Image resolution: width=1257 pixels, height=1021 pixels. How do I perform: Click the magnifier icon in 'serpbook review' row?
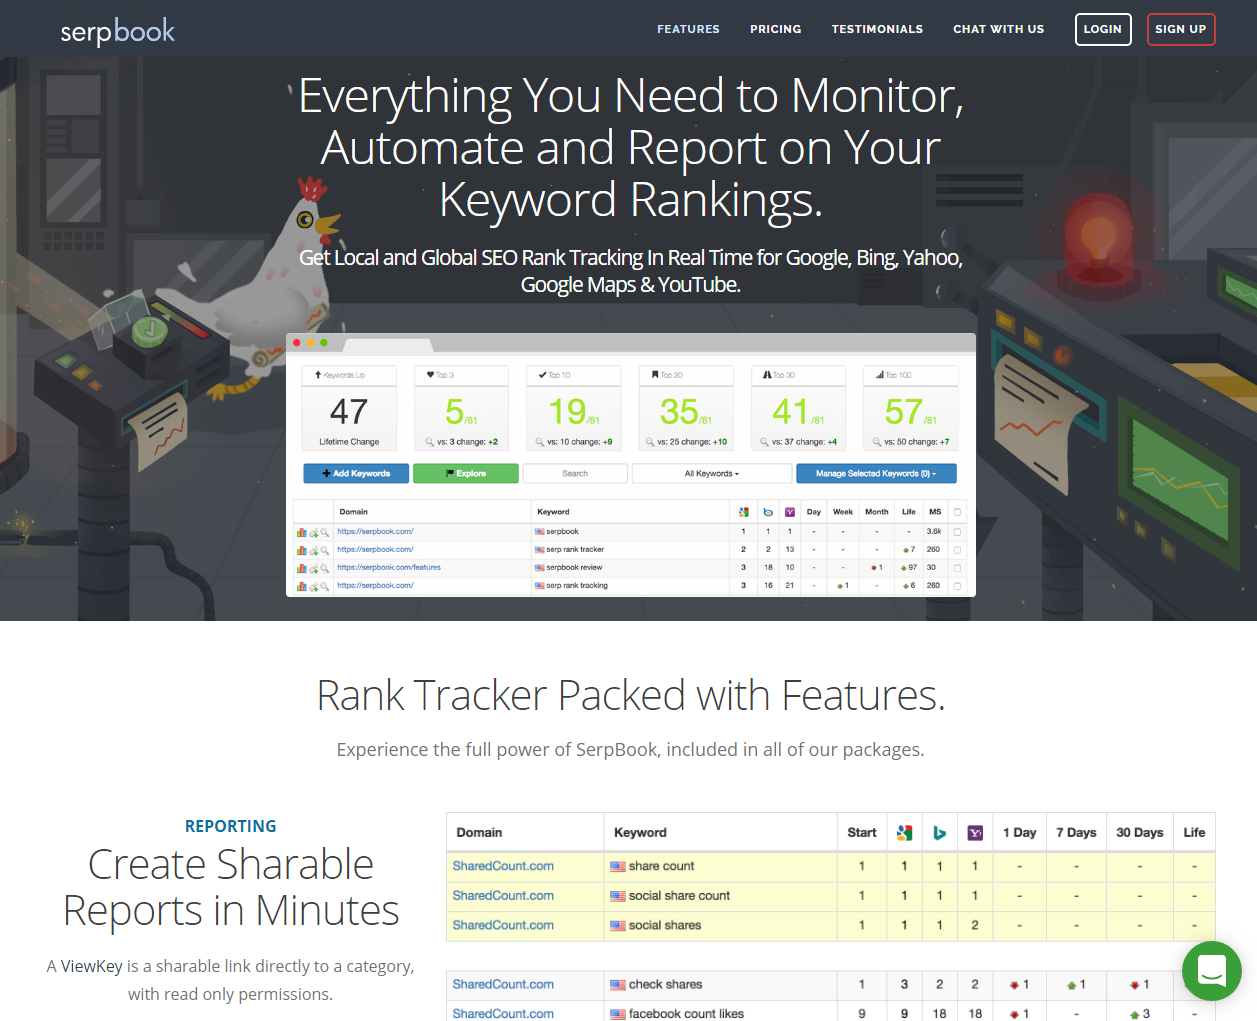[324, 568]
